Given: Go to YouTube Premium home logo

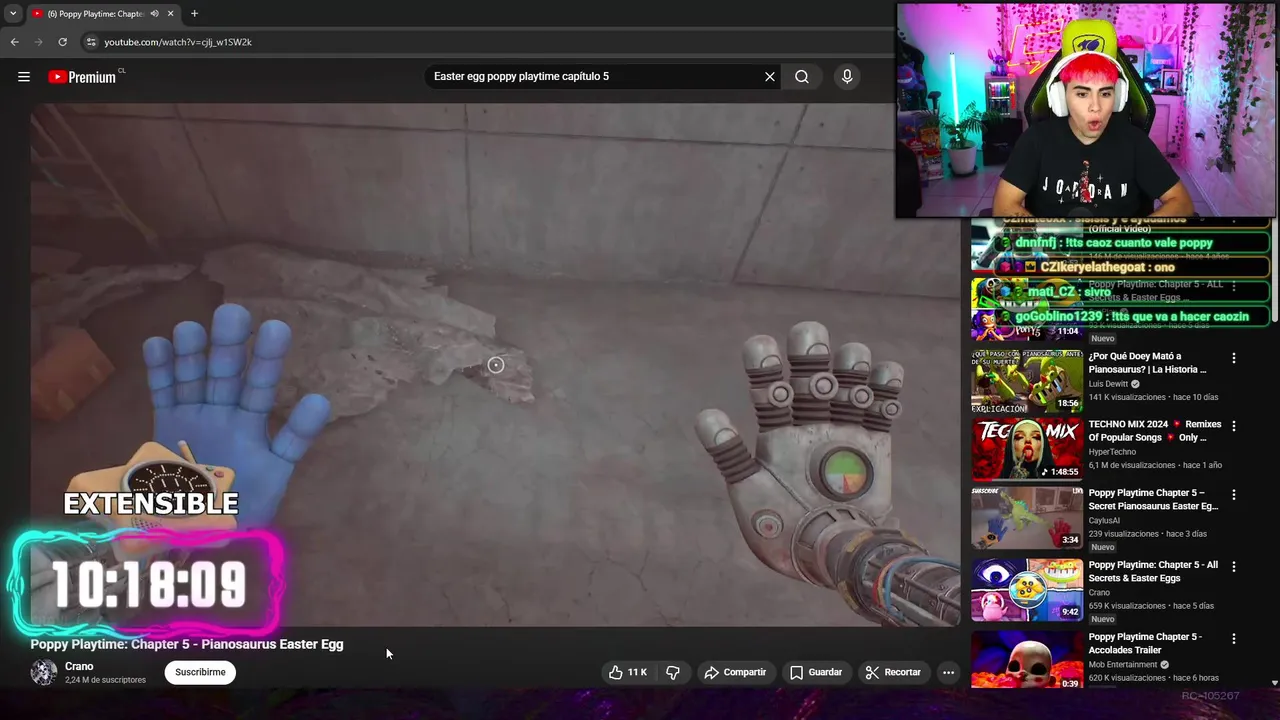Looking at the screenshot, I should 82,77.
